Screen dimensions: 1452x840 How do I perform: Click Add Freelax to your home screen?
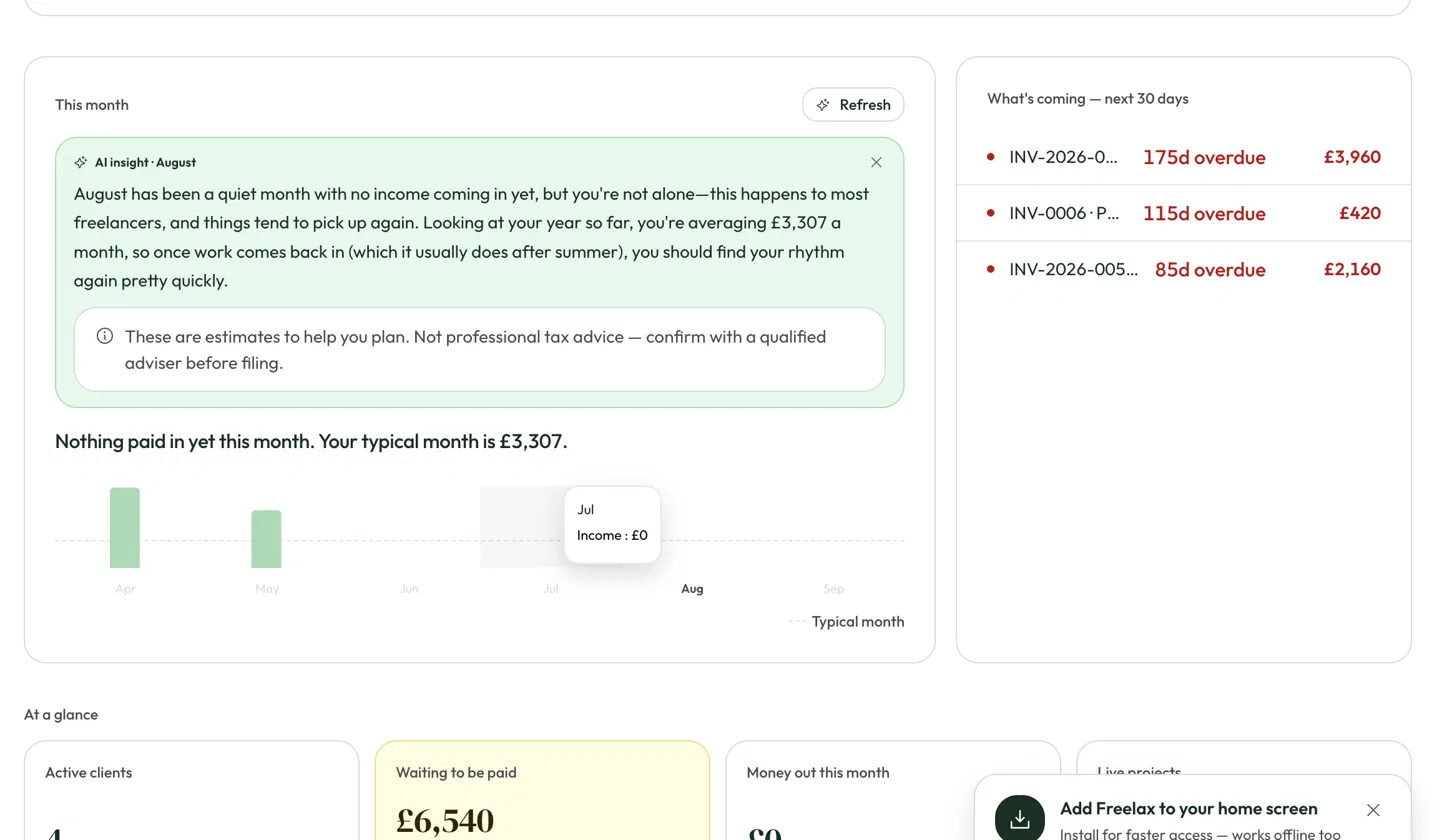(x=1189, y=809)
